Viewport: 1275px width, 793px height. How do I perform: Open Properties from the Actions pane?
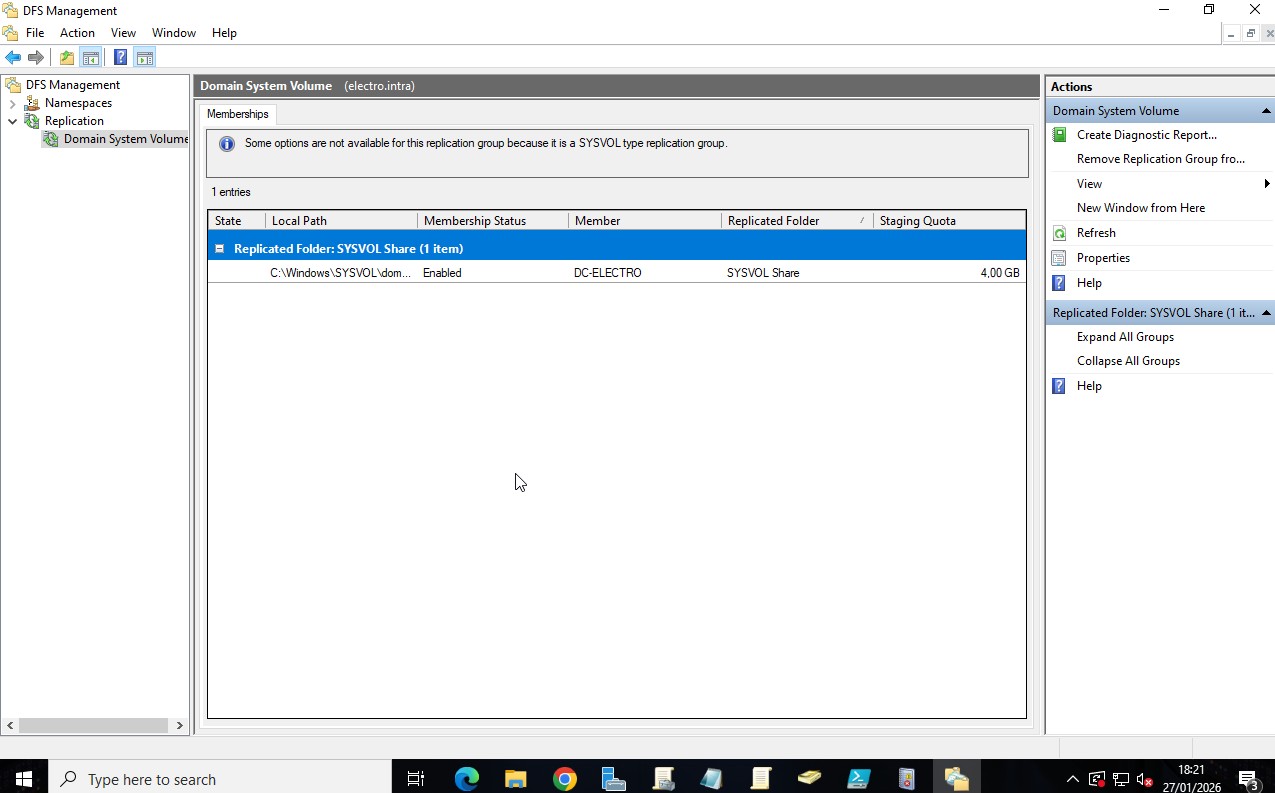pos(1103,258)
